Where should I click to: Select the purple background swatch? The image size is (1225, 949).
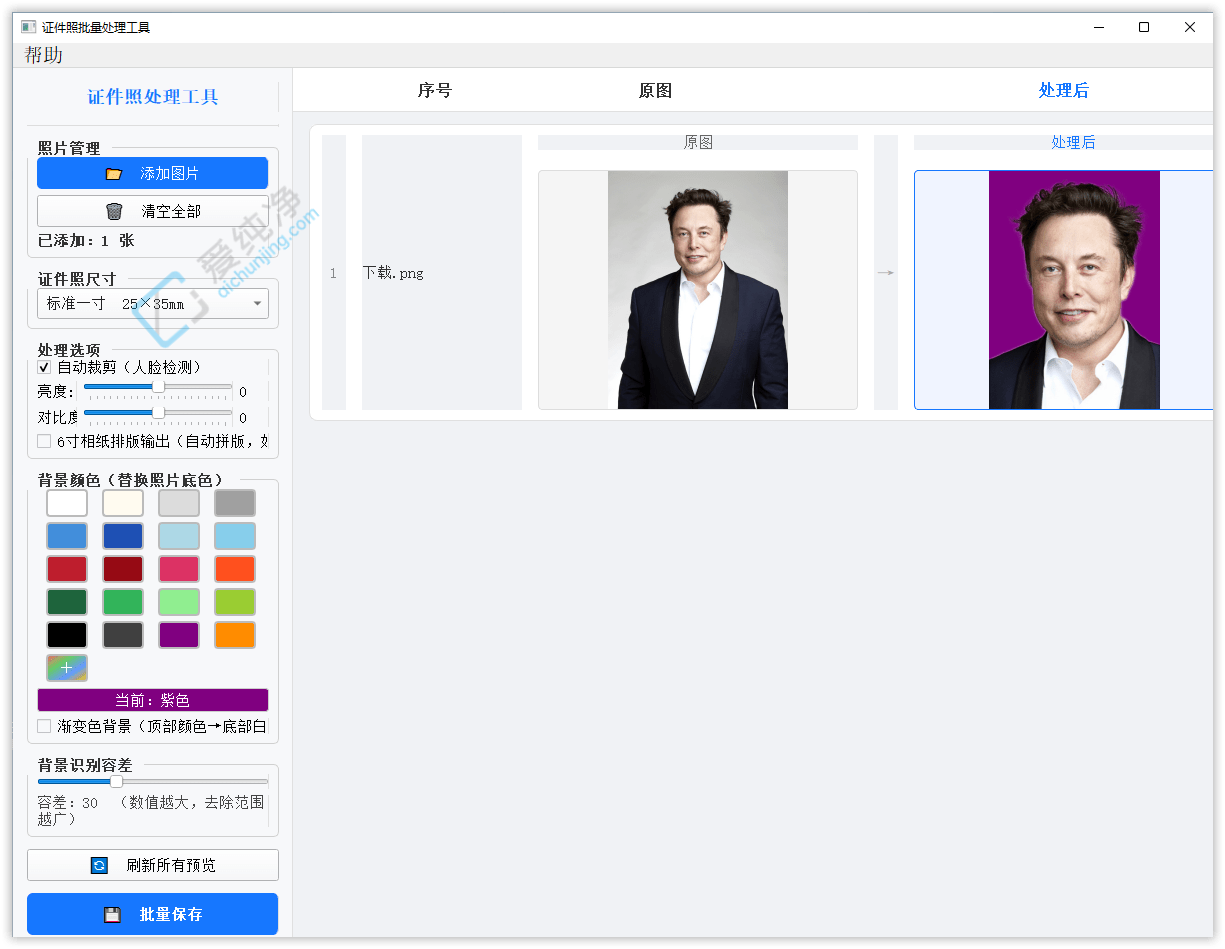[x=179, y=635]
